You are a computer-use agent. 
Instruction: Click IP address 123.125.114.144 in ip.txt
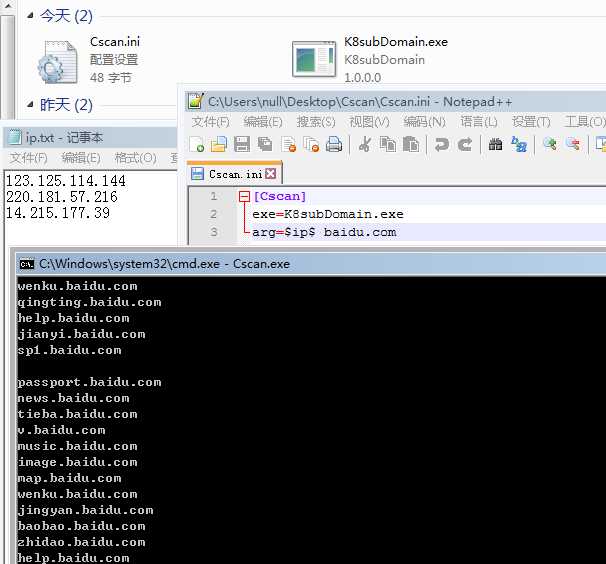click(66, 181)
